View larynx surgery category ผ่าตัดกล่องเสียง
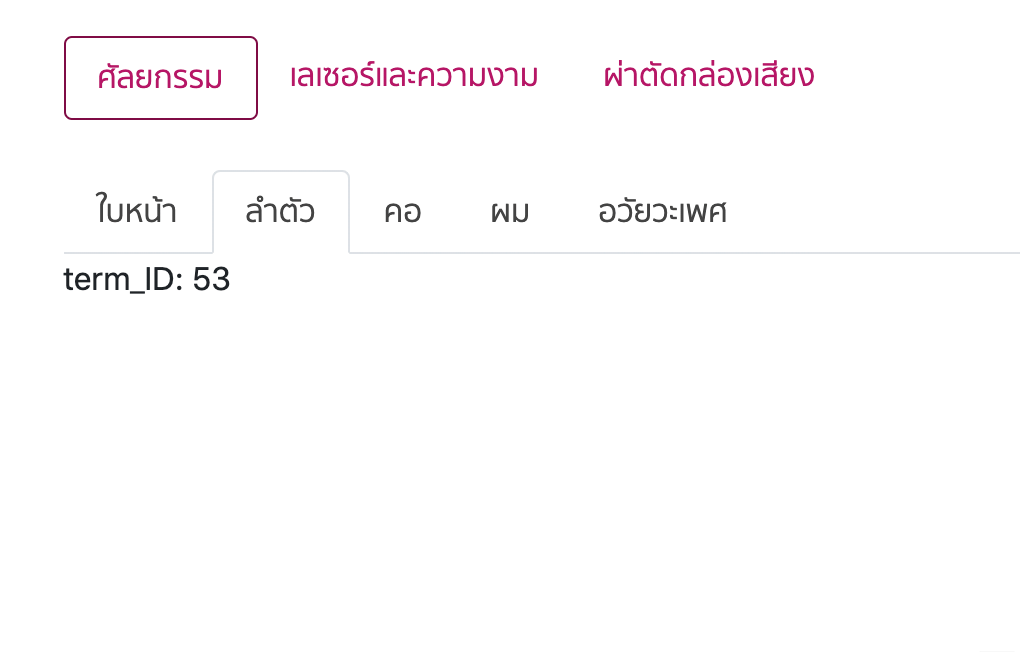Screen dimensions: 1020x652 click(x=709, y=77)
